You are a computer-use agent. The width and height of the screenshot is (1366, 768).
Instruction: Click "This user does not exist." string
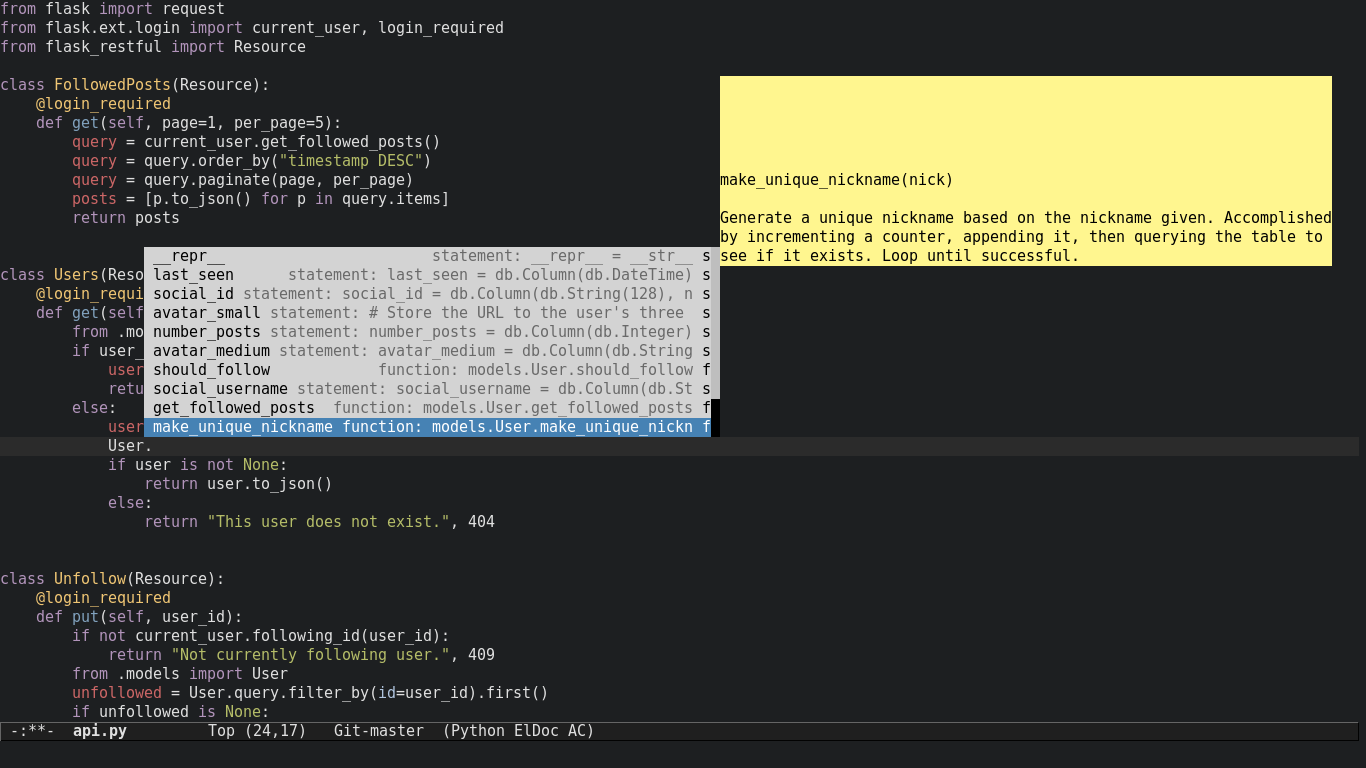point(328,522)
